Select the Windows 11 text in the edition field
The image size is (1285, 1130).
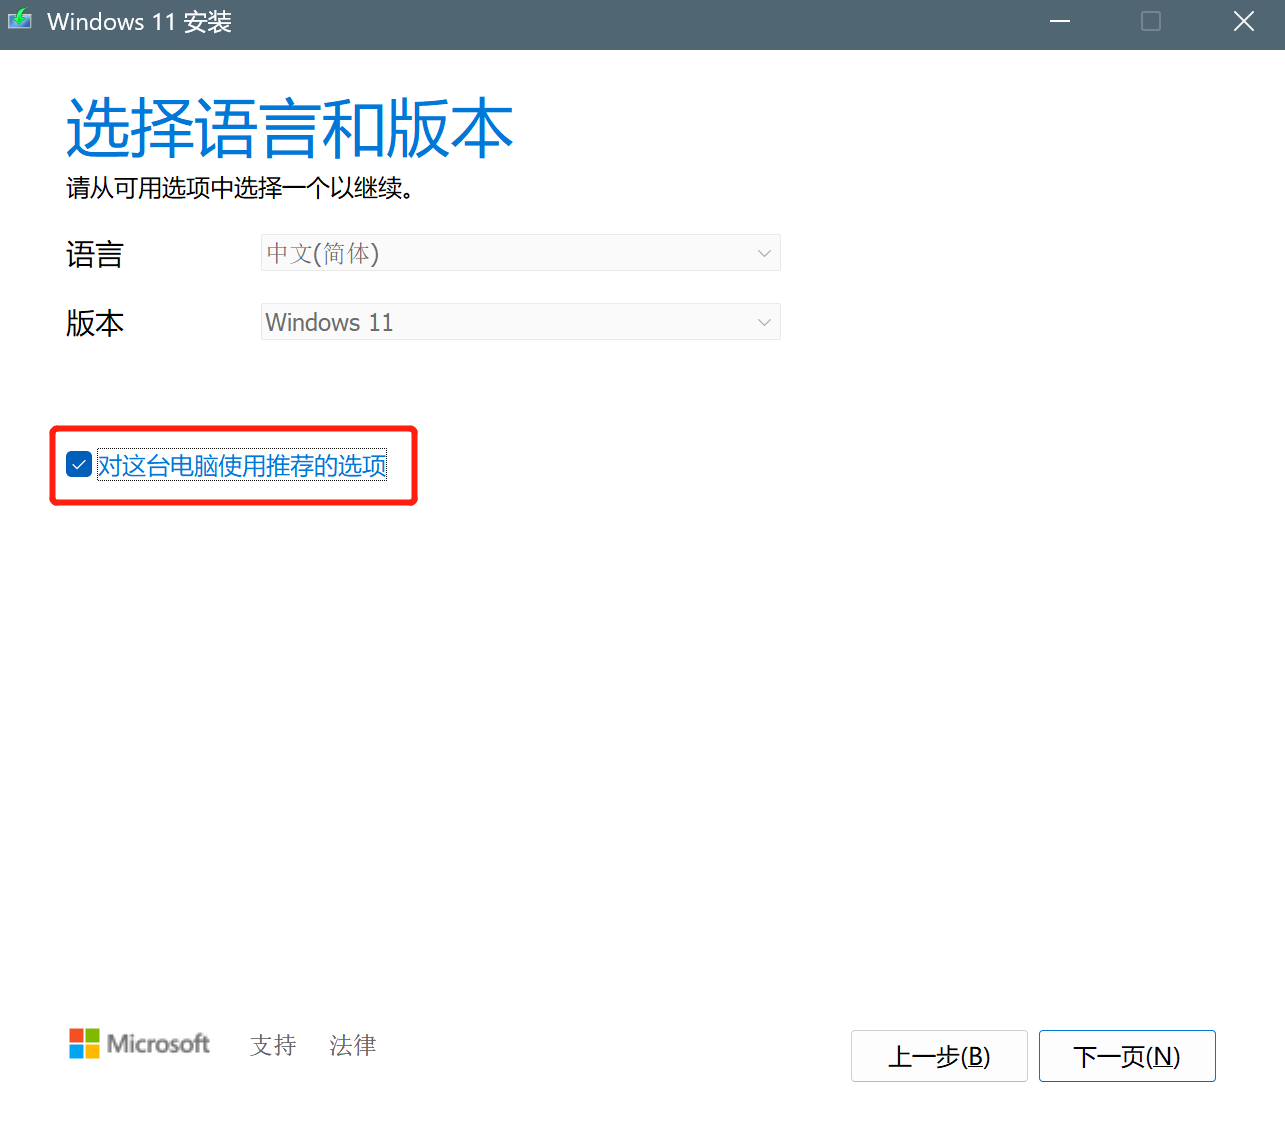(x=329, y=322)
